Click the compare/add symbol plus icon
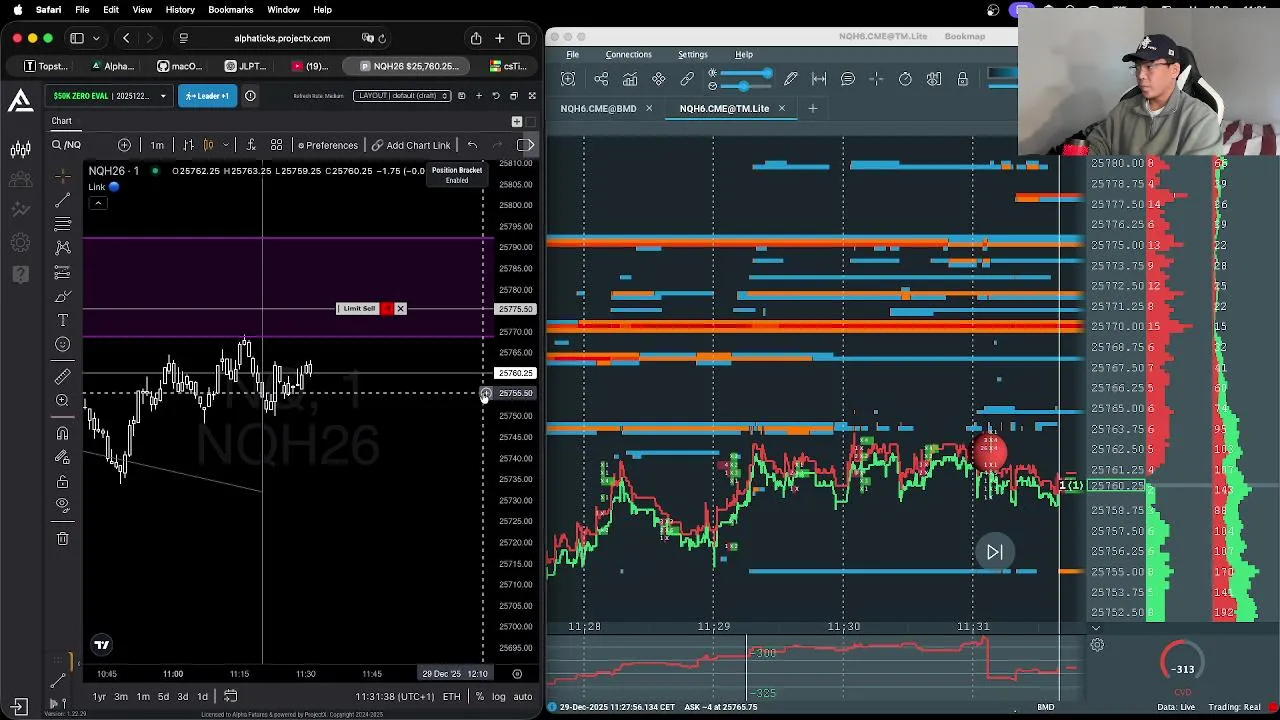The image size is (1280, 720). coord(124,145)
